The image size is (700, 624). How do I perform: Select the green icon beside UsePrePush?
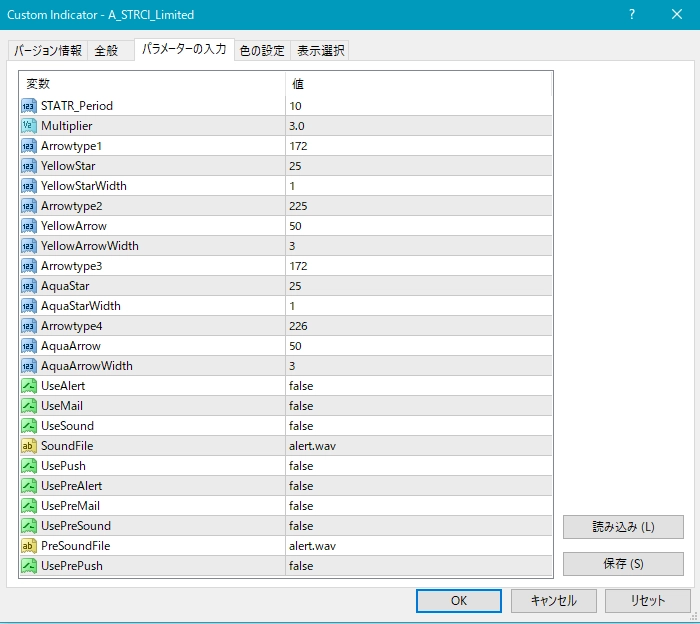tap(29, 566)
